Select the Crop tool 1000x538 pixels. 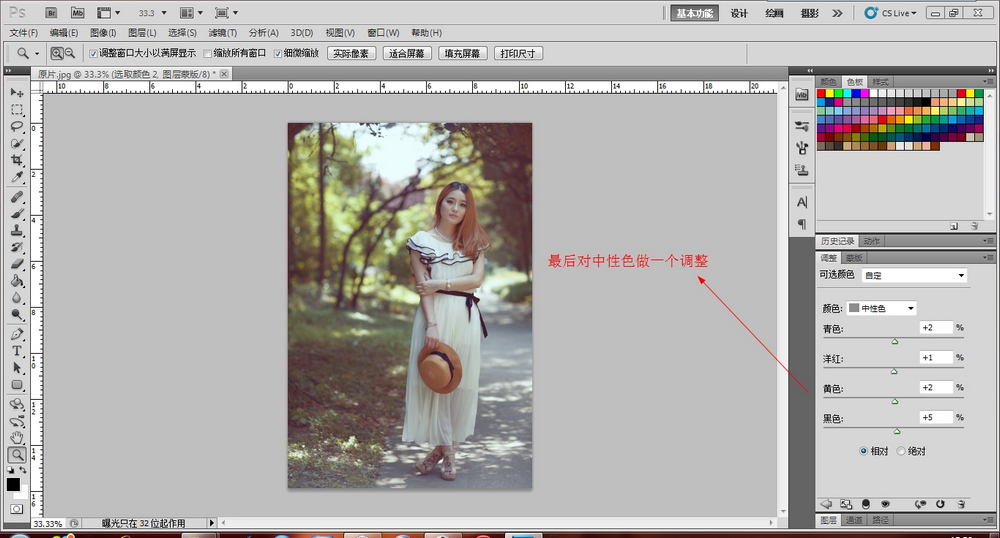pos(17,160)
